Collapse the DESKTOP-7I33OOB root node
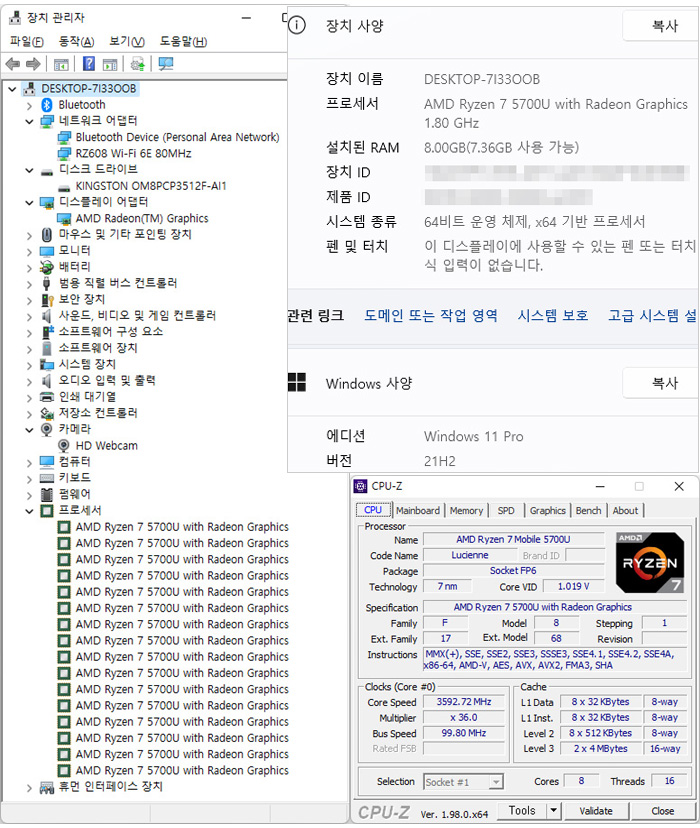Viewport: 700px width, 828px height. tap(12, 89)
